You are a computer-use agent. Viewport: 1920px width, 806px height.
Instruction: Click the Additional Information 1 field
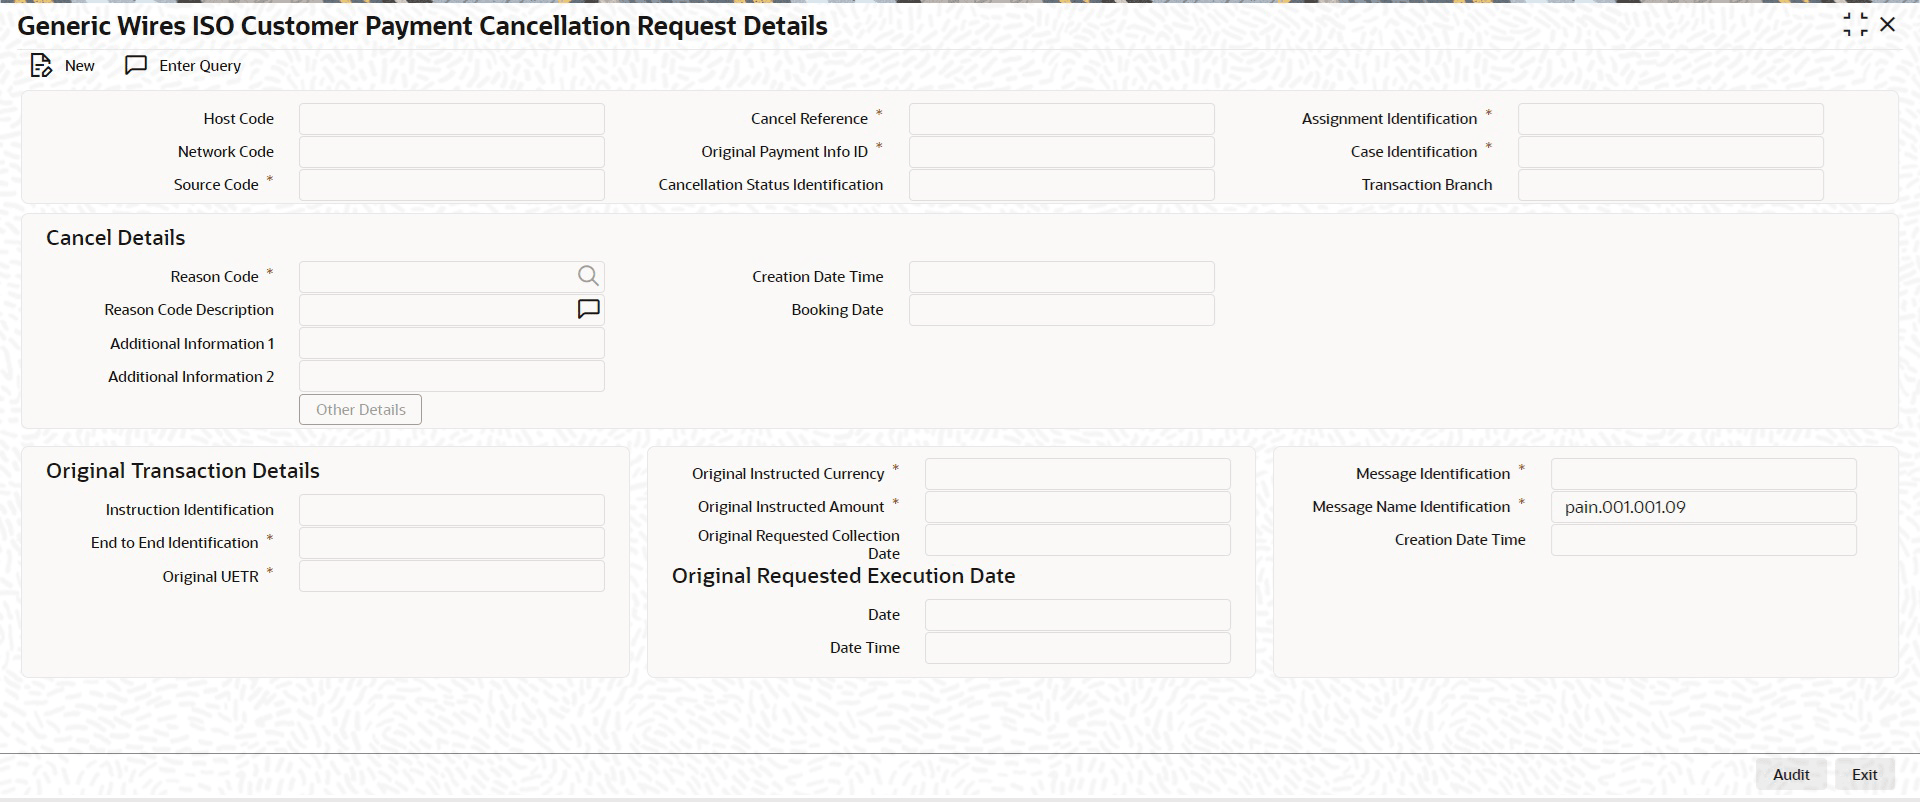(452, 344)
